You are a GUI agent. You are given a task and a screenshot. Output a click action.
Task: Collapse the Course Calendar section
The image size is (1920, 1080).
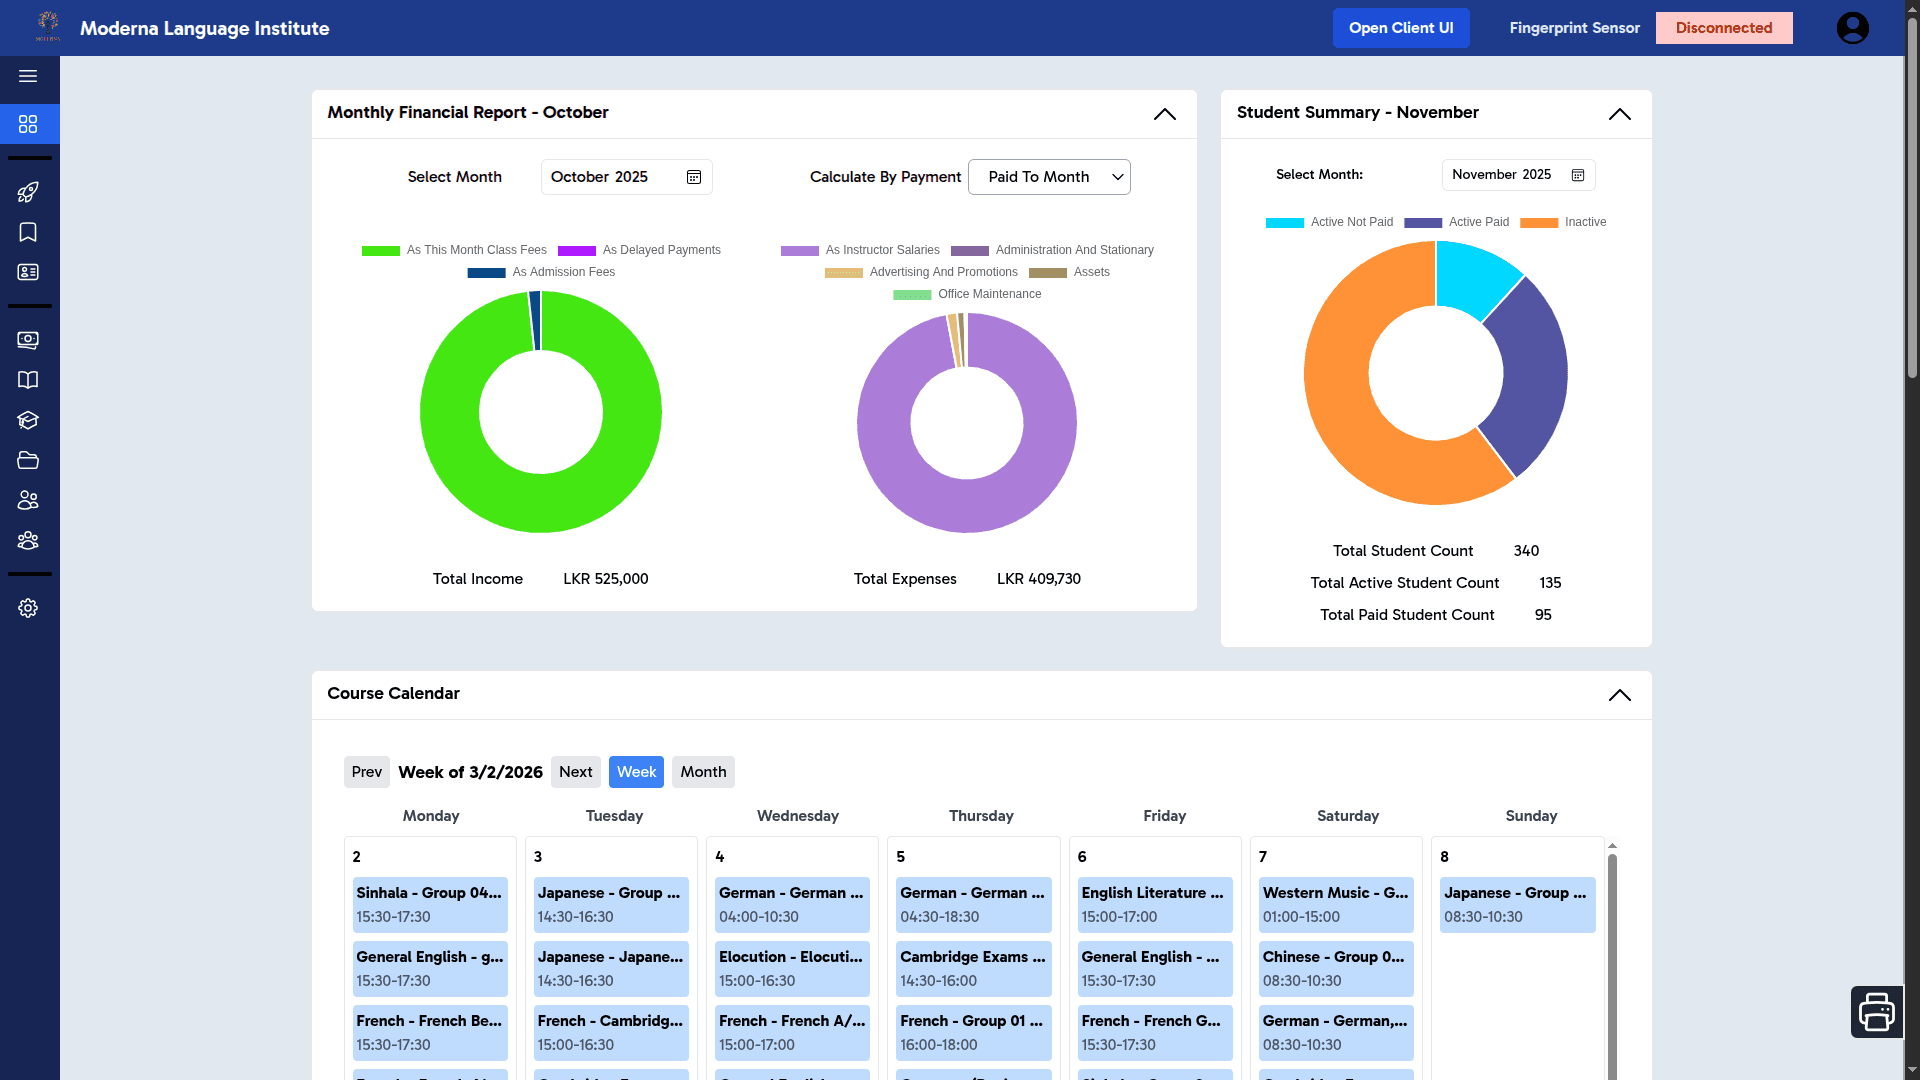1620,694
